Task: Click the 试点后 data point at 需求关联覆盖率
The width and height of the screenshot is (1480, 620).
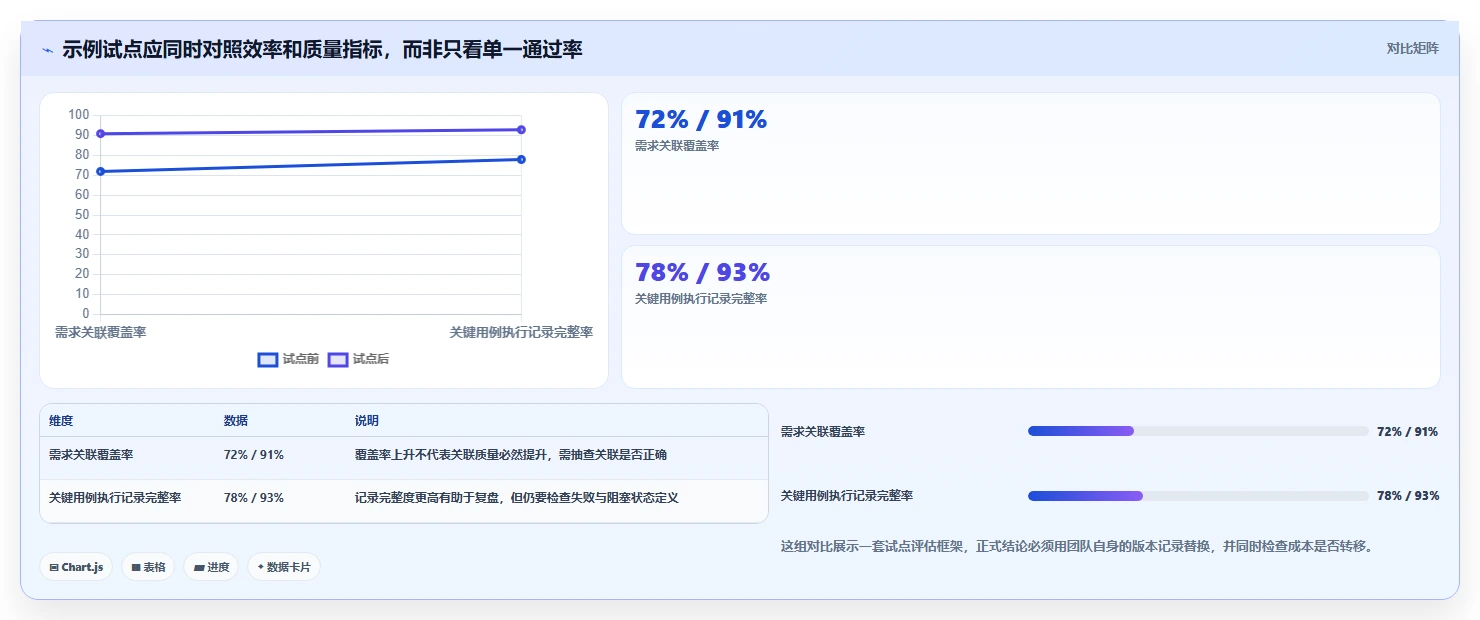Action: pyautogui.click(x=100, y=134)
